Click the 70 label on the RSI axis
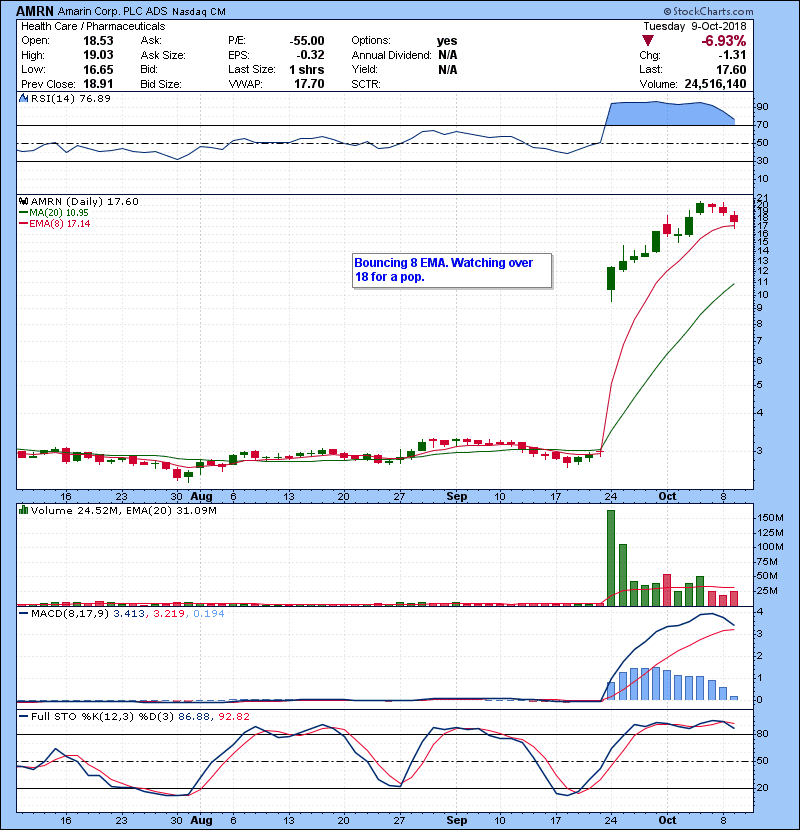The height and width of the screenshot is (830, 800). (x=762, y=125)
